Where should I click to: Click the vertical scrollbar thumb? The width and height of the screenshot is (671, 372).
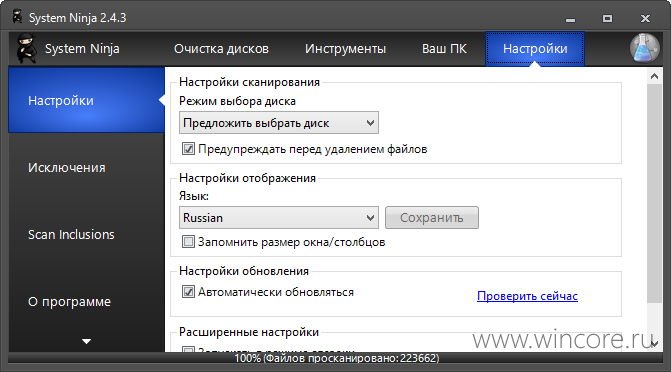654,193
